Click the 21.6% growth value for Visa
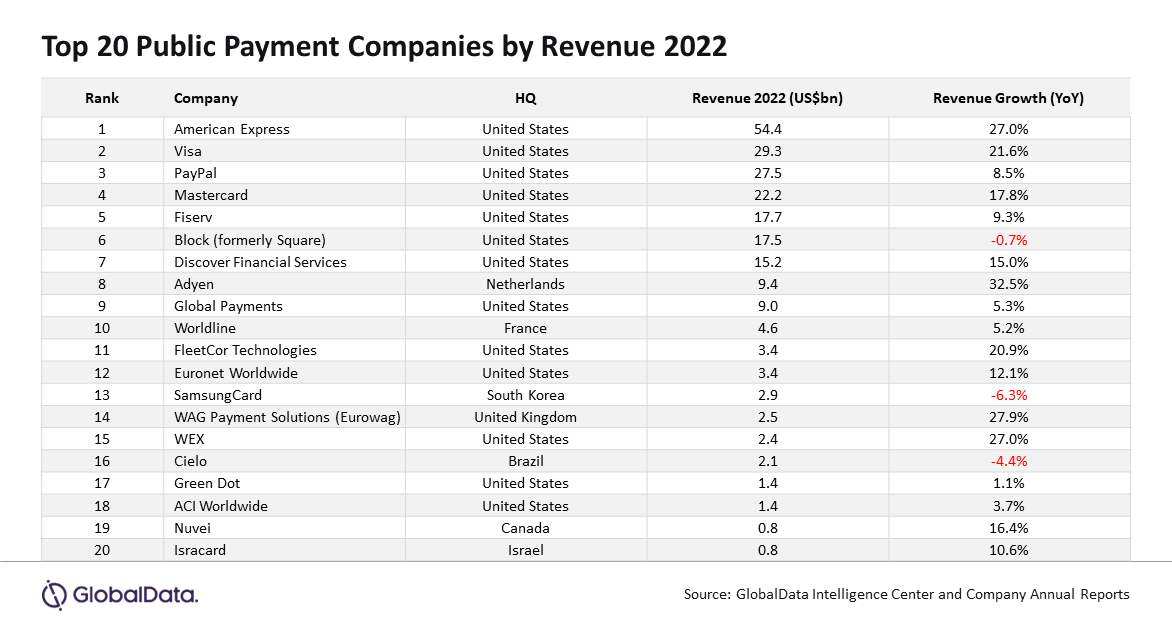 coord(1009,151)
